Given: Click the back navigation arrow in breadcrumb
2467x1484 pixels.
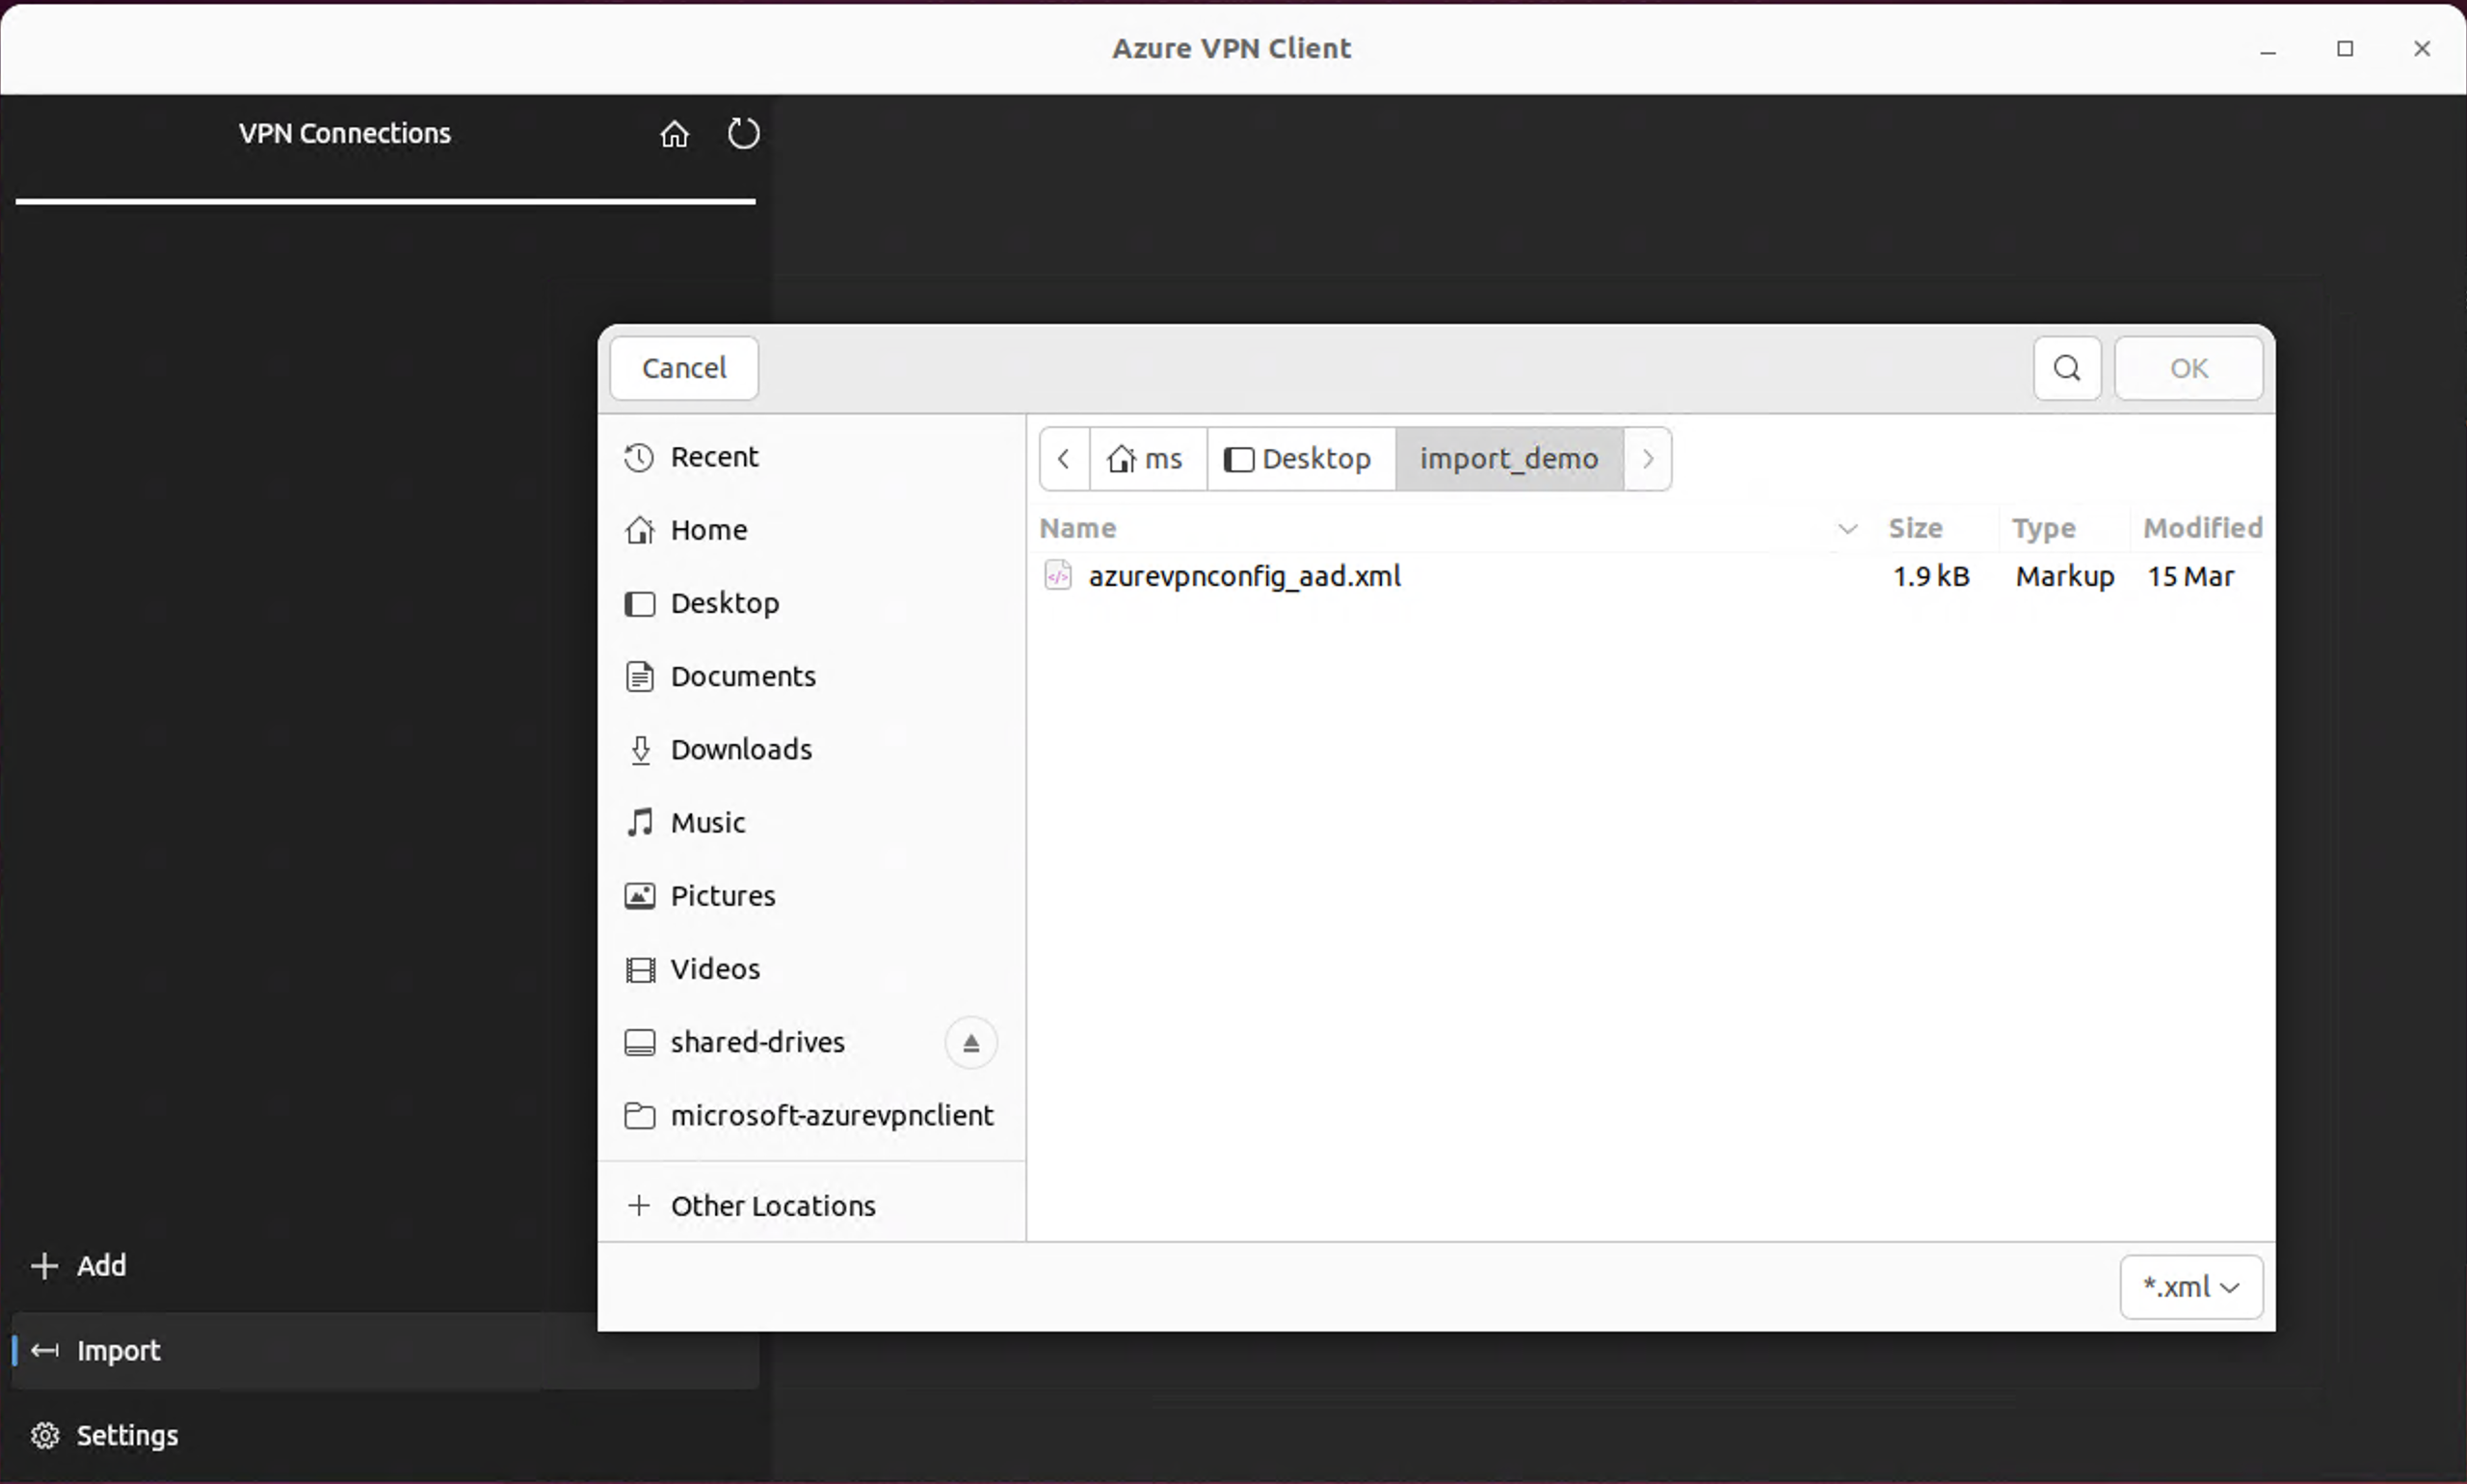Looking at the screenshot, I should (1064, 459).
